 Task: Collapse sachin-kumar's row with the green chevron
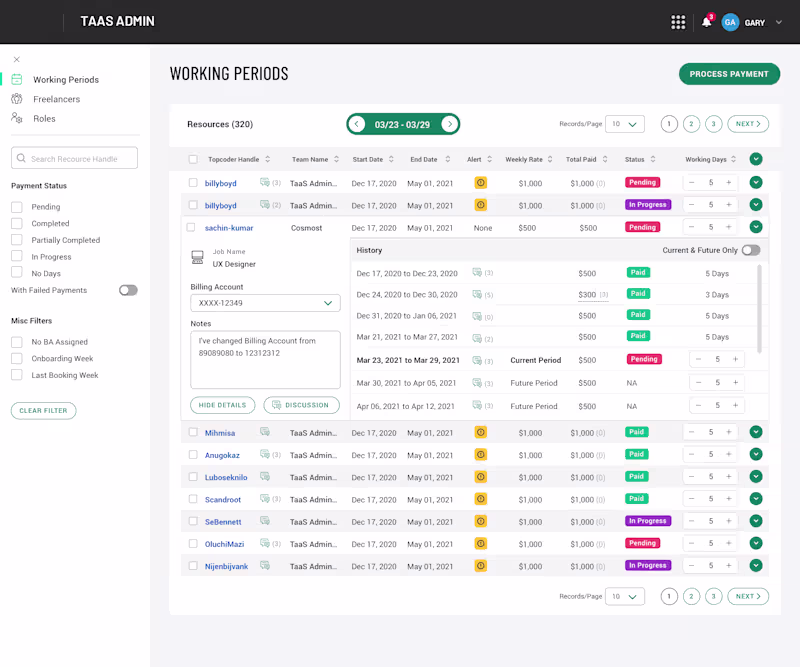757,227
